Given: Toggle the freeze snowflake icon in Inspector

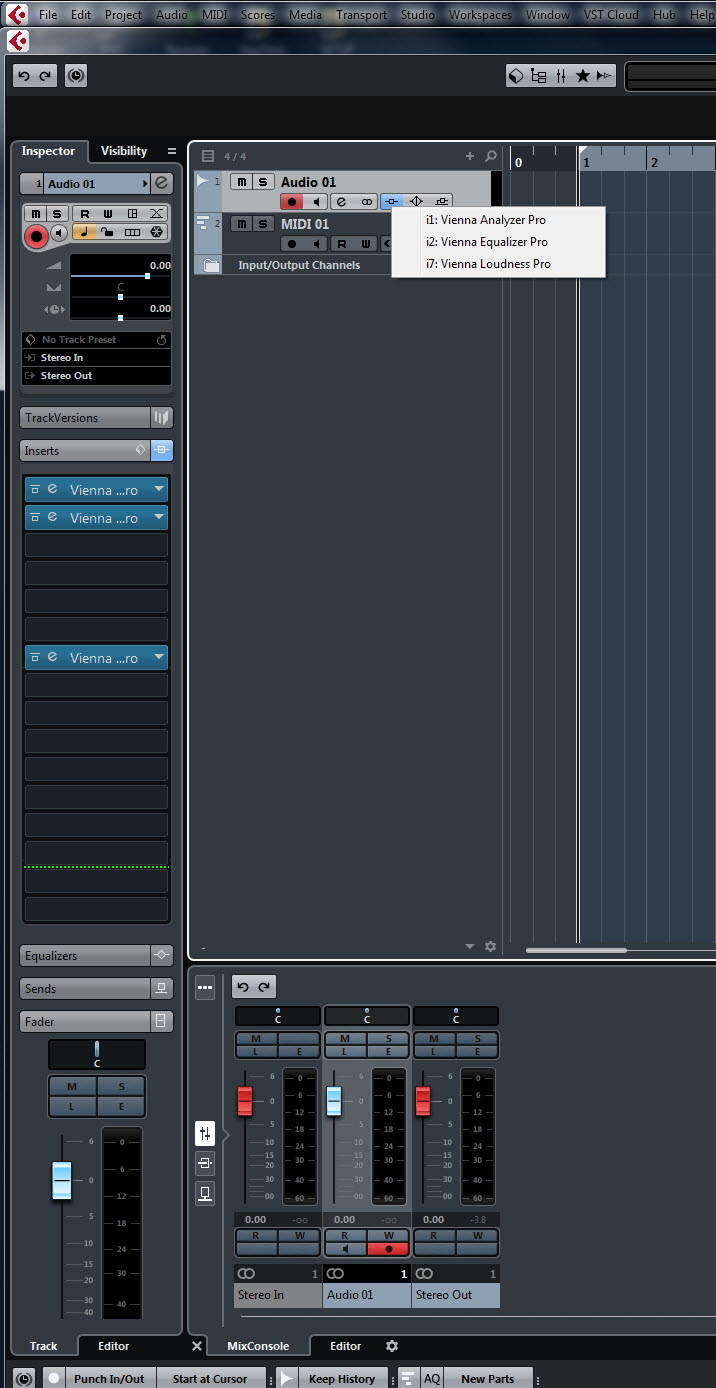Looking at the screenshot, I should [x=156, y=232].
